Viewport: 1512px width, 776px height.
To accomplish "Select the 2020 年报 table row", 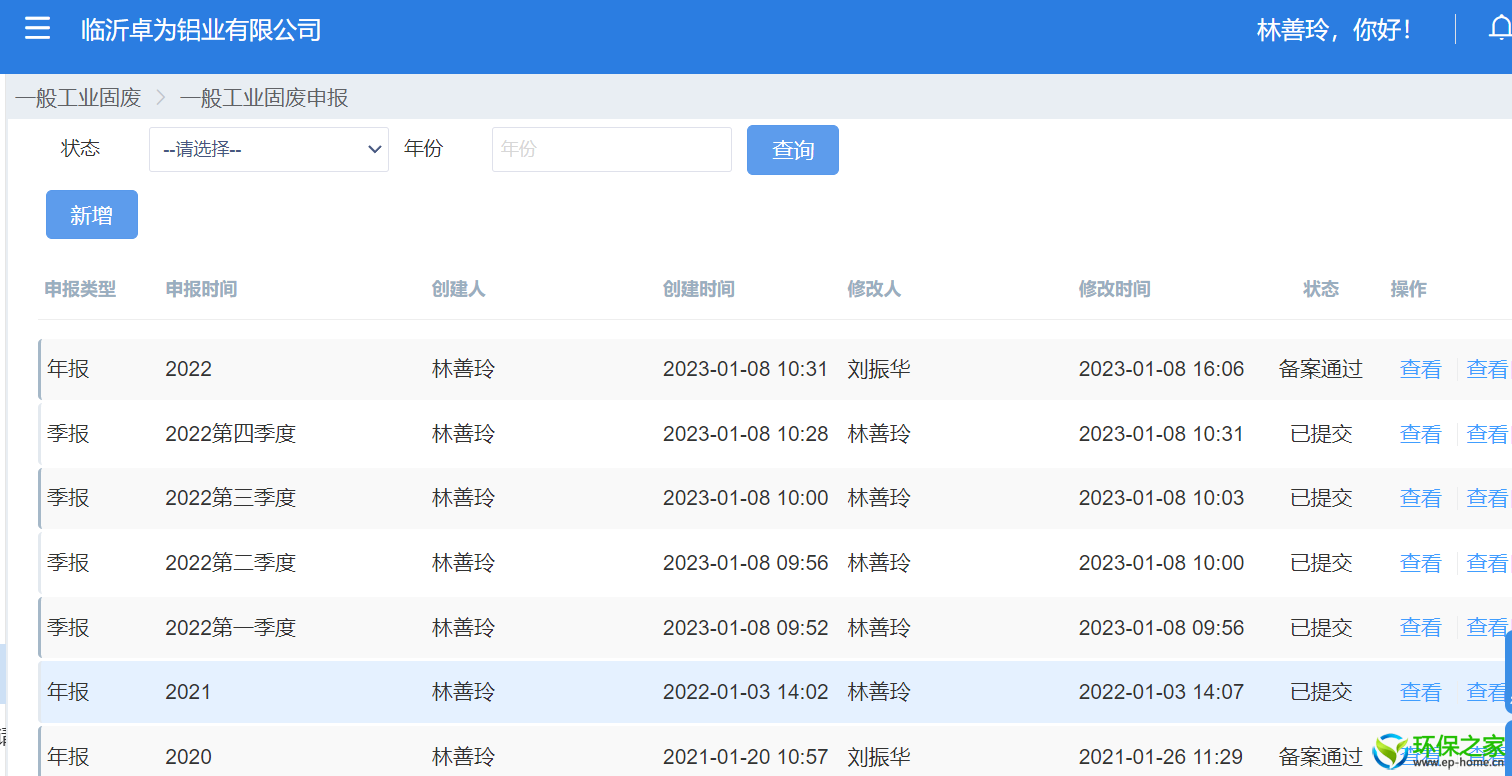I will (x=775, y=752).
